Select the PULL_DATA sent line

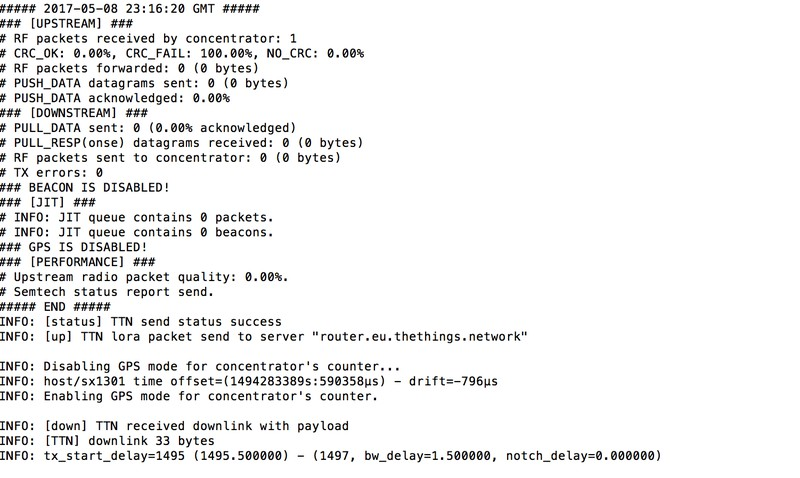148,128
